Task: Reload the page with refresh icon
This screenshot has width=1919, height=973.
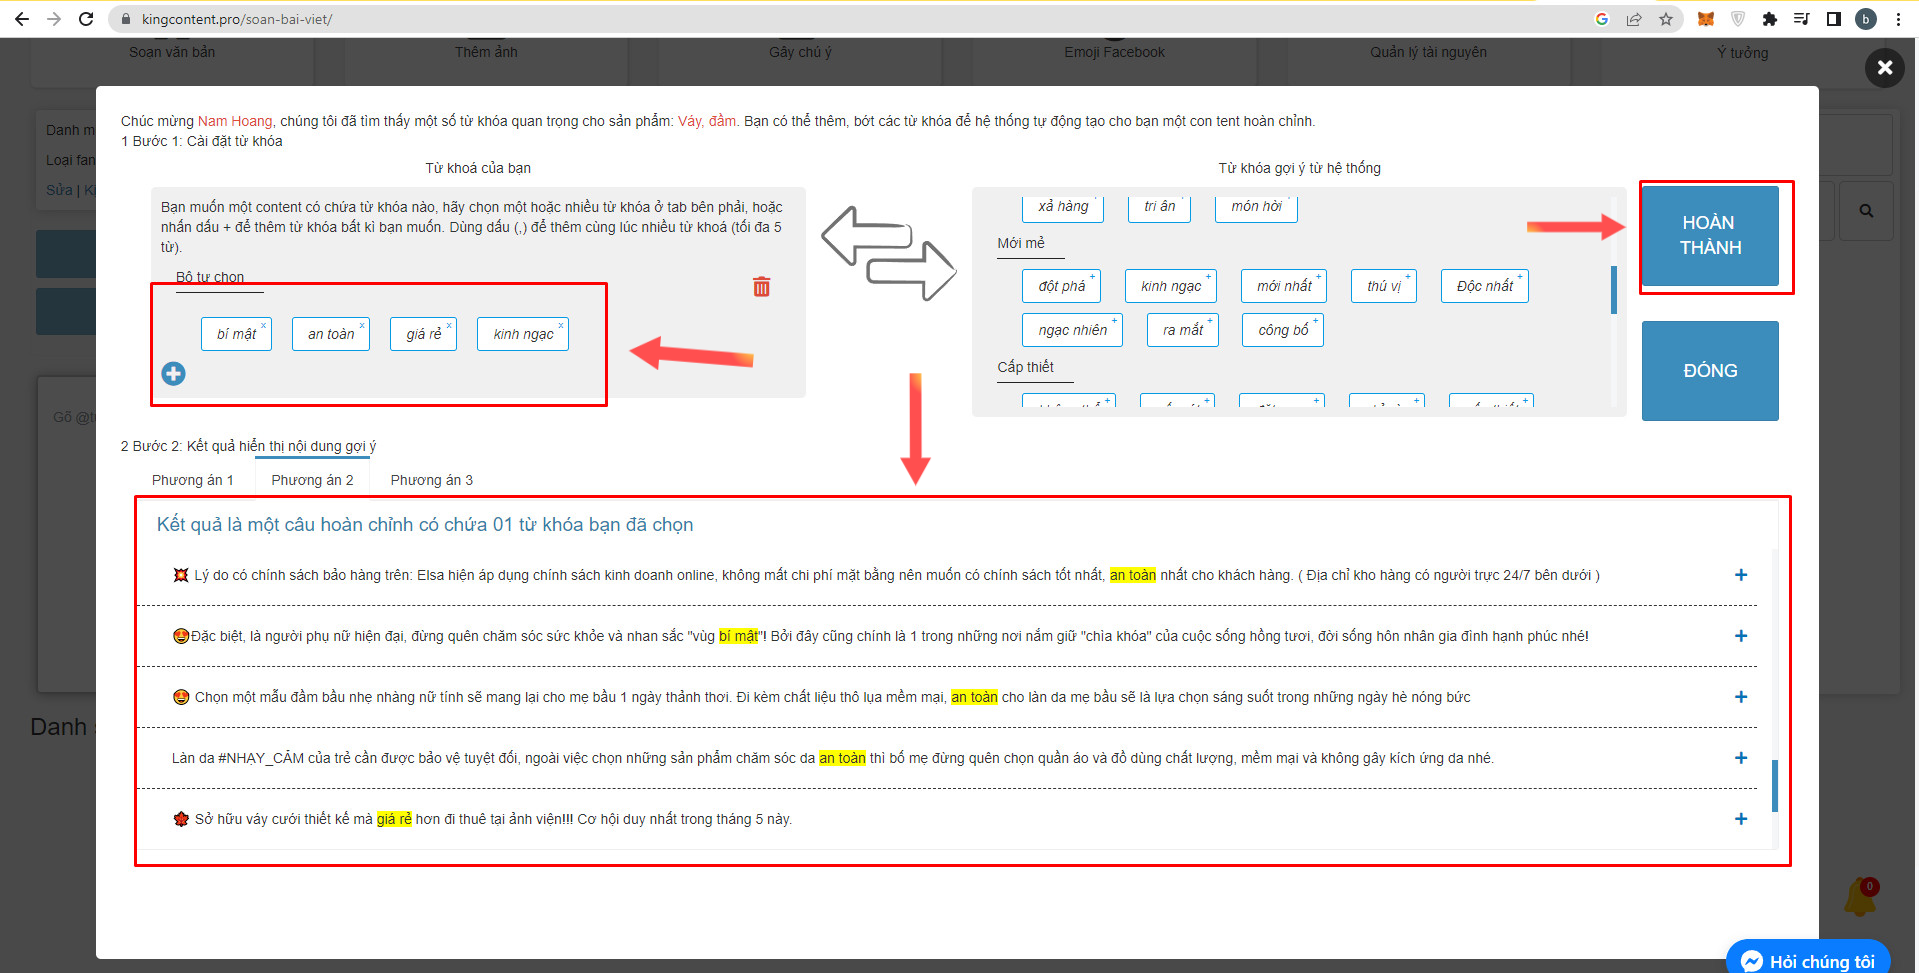Action: 86,19
